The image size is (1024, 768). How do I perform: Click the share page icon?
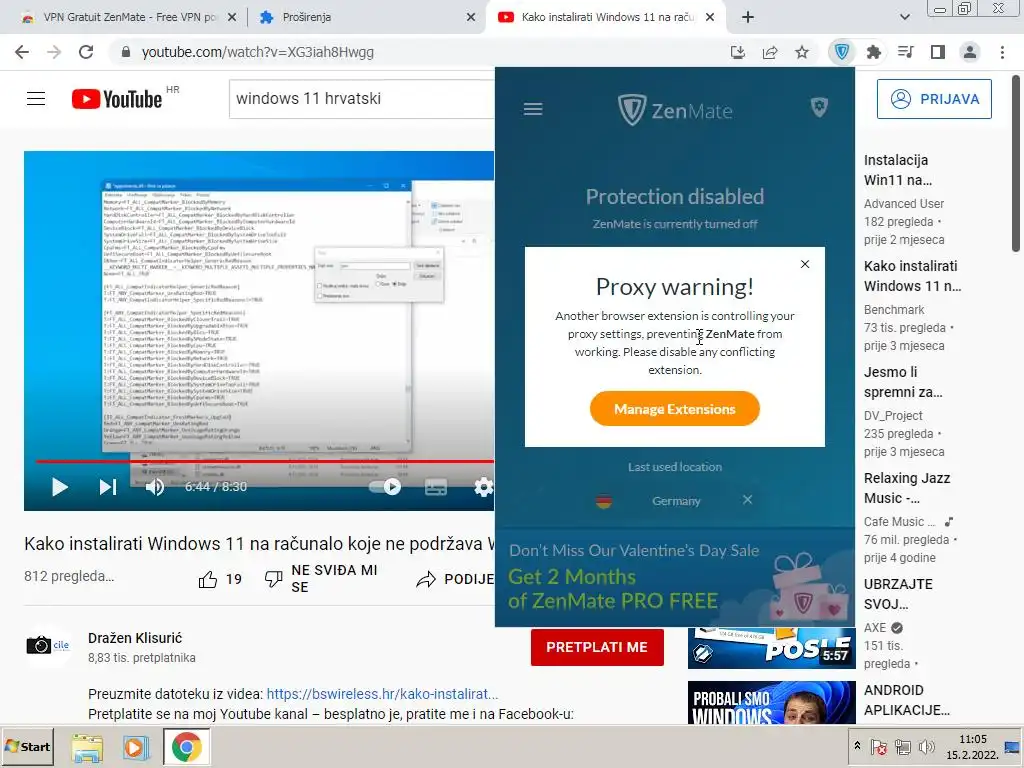pyautogui.click(x=770, y=52)
